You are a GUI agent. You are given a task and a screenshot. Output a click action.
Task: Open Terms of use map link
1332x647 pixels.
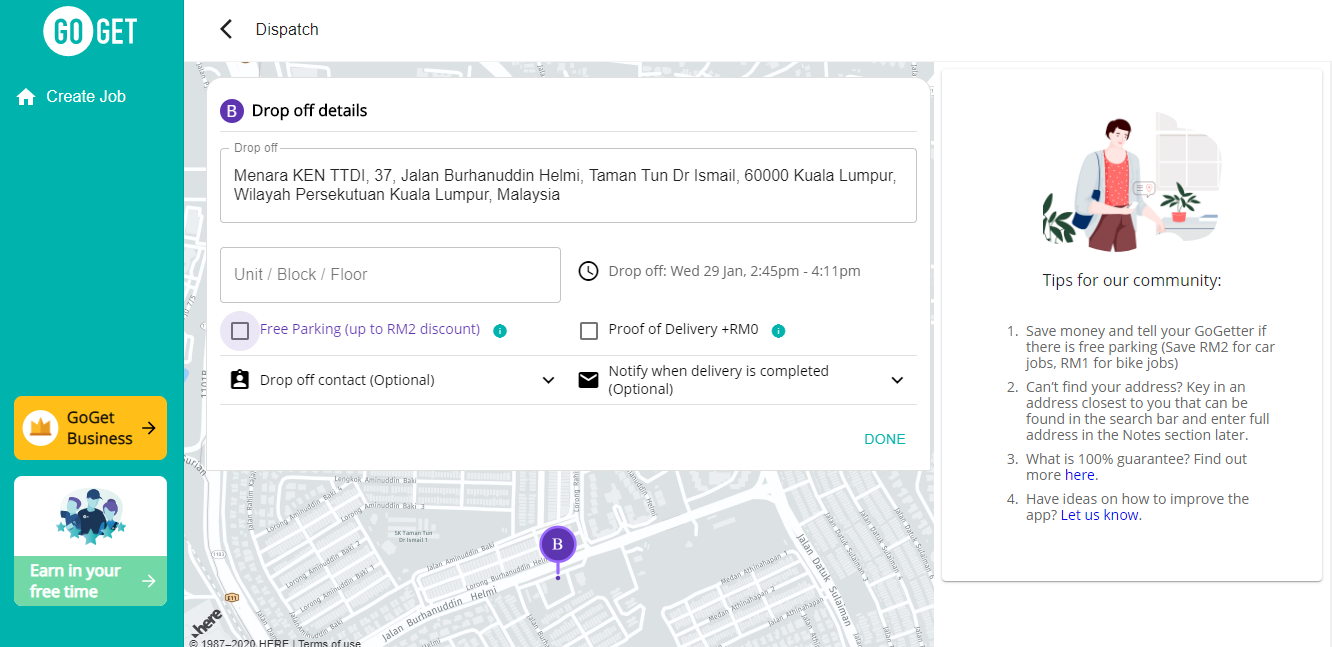tap(330, 643)
